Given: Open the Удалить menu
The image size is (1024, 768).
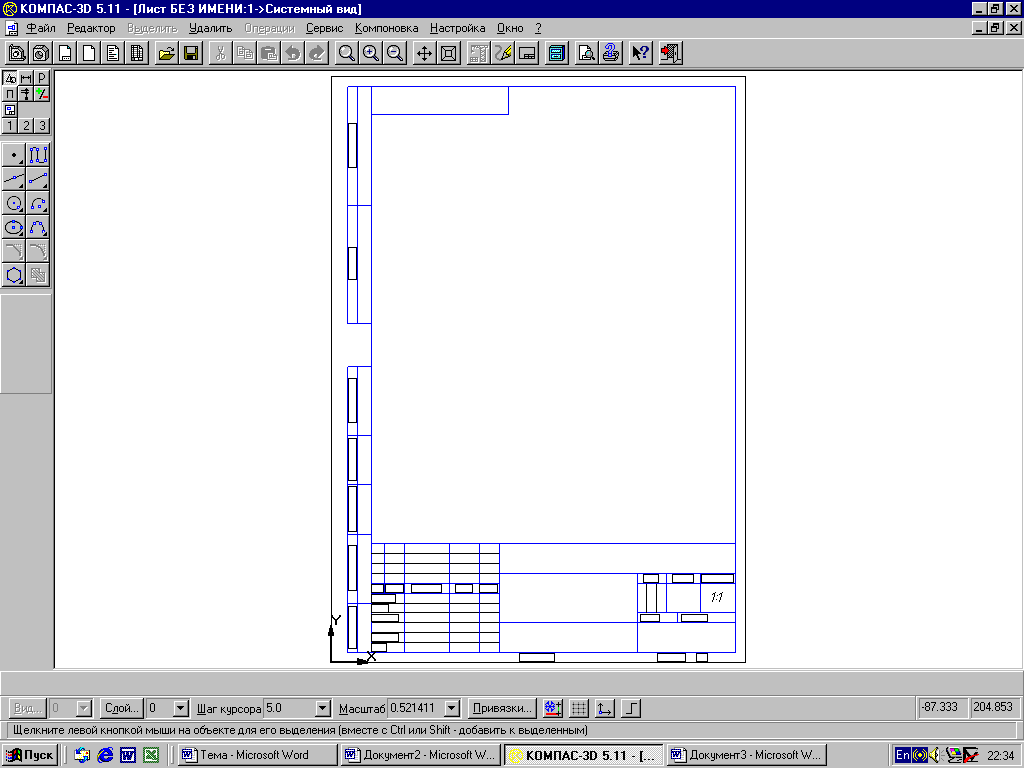Looking at the screenshot, I should coord(210,28).
